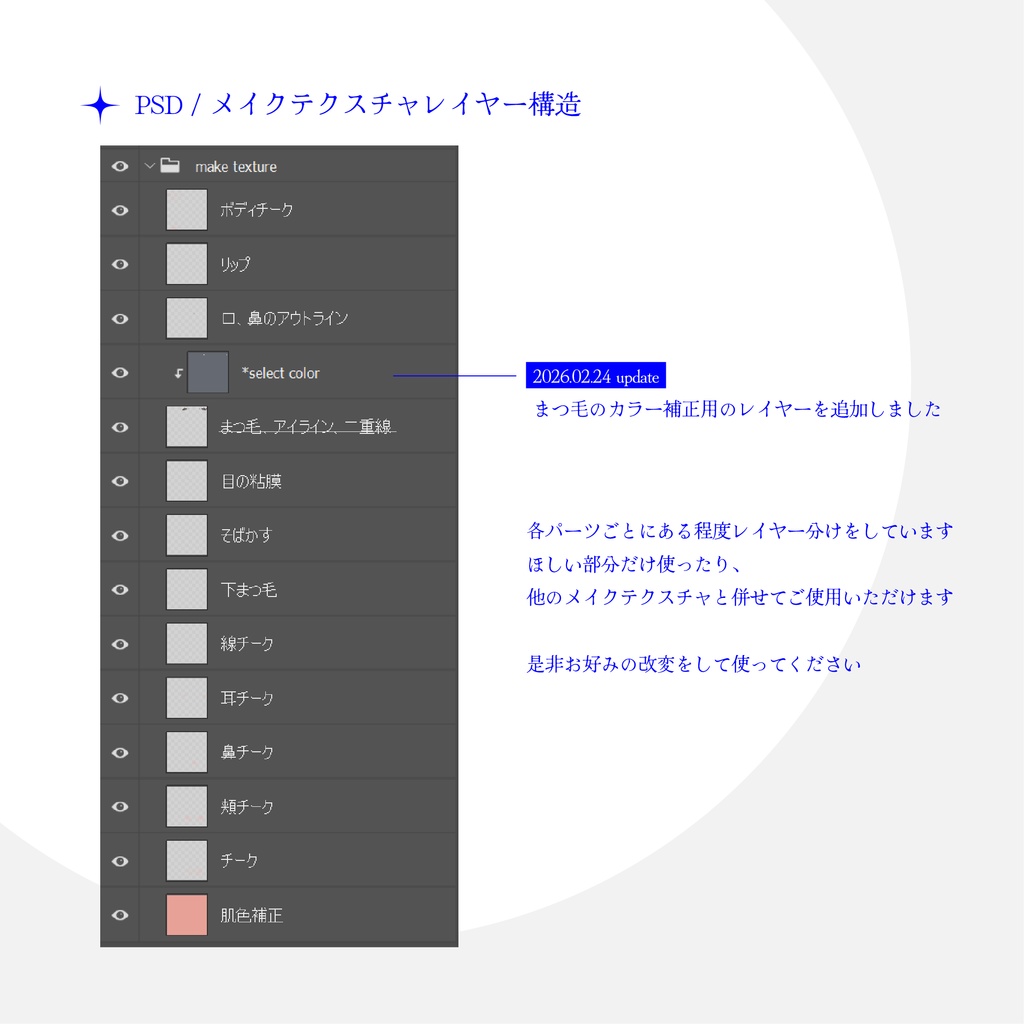This screenshot has width=1024, height=1024.
Task: Select the そばかす layer name
Action: point(246,536)
